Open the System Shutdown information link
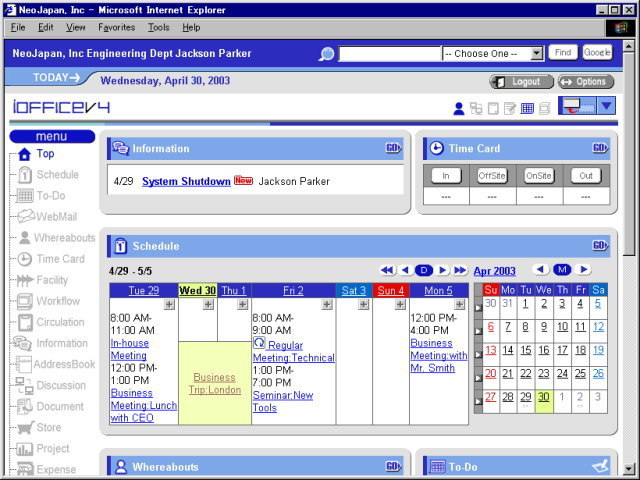This screenshot has width=640, height=480. tap(186, 181)
